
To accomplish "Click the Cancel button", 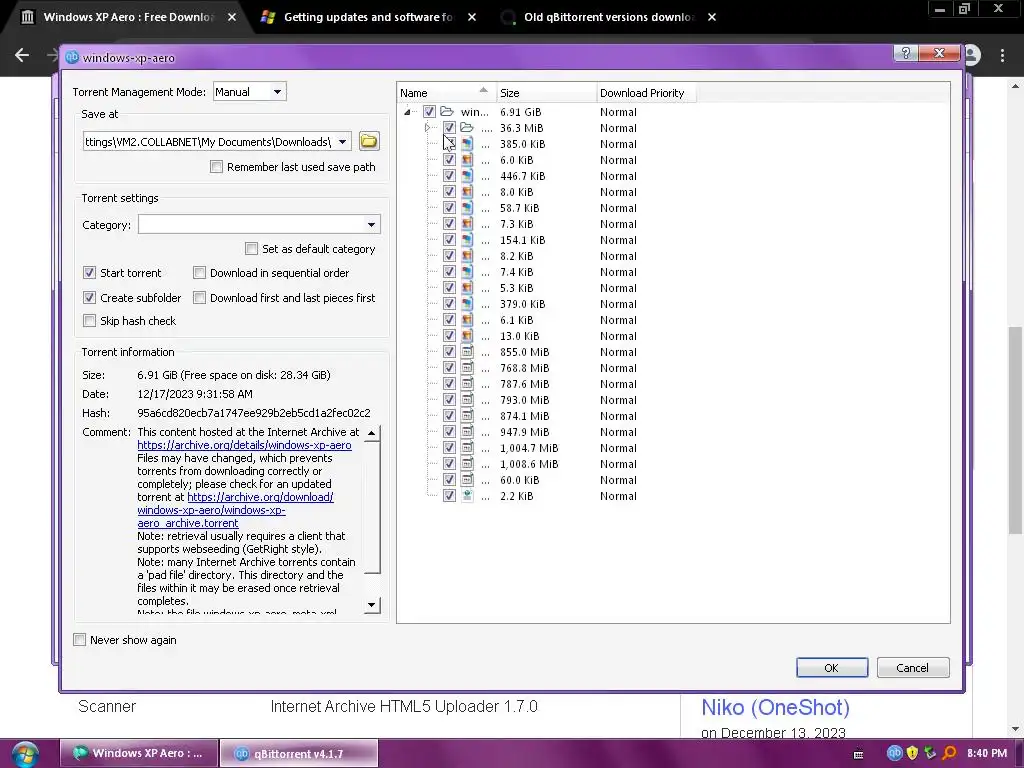I will (x=912, y=667).
